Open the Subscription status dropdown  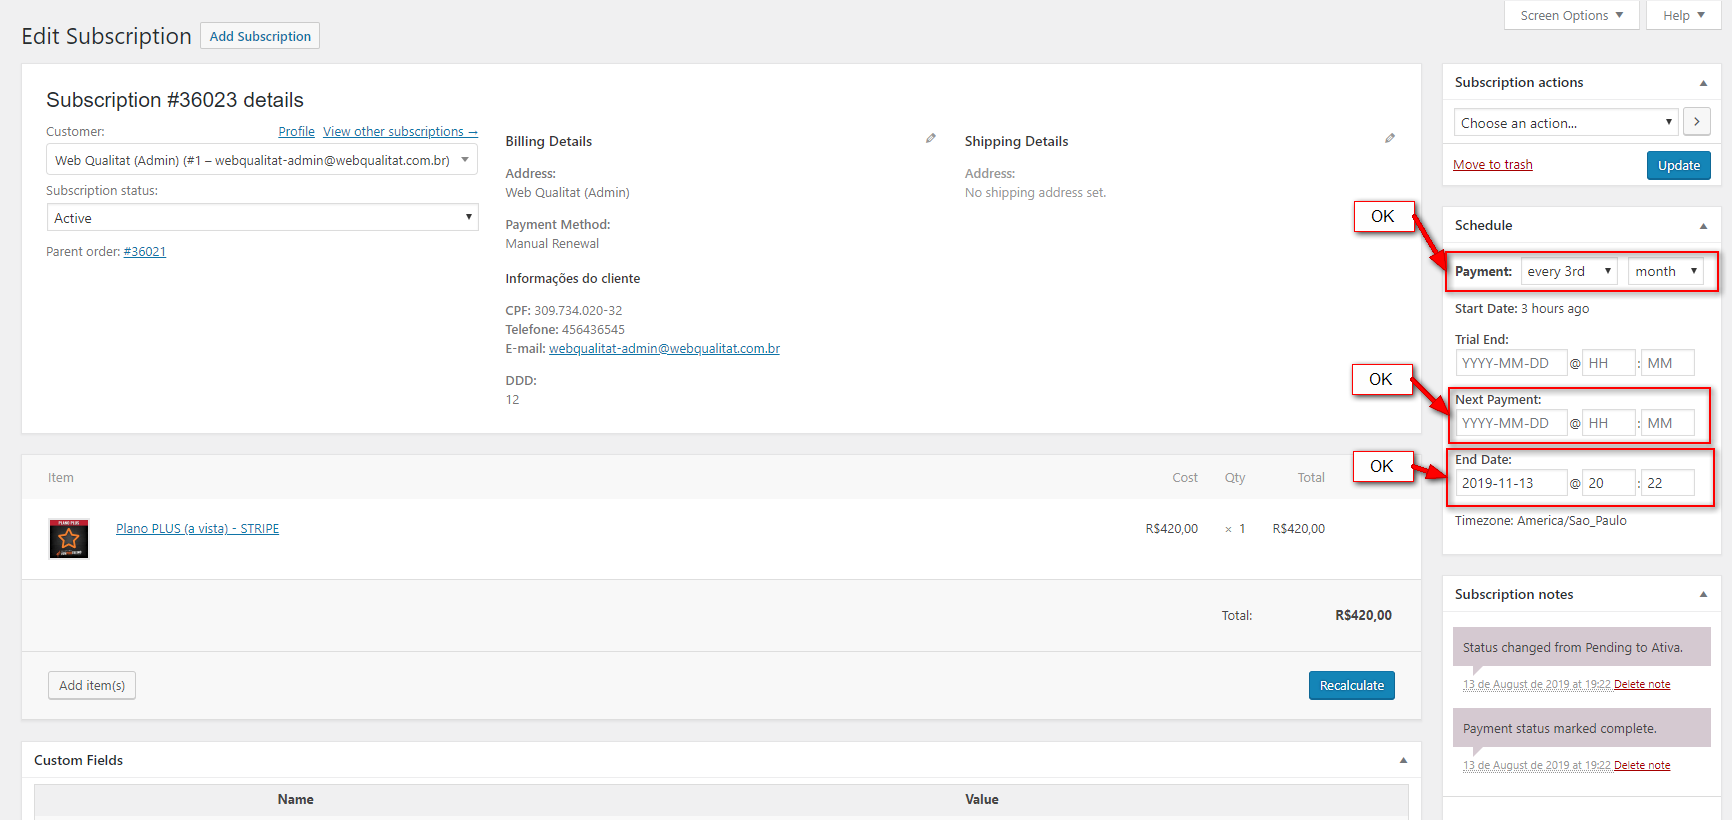(262, 218)
